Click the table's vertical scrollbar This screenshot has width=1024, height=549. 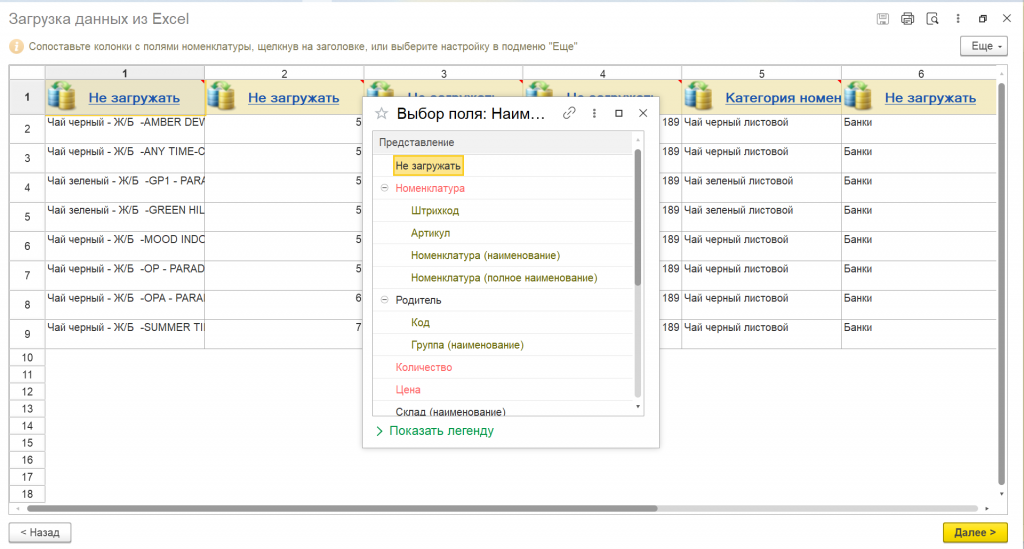click(1002, 285)
